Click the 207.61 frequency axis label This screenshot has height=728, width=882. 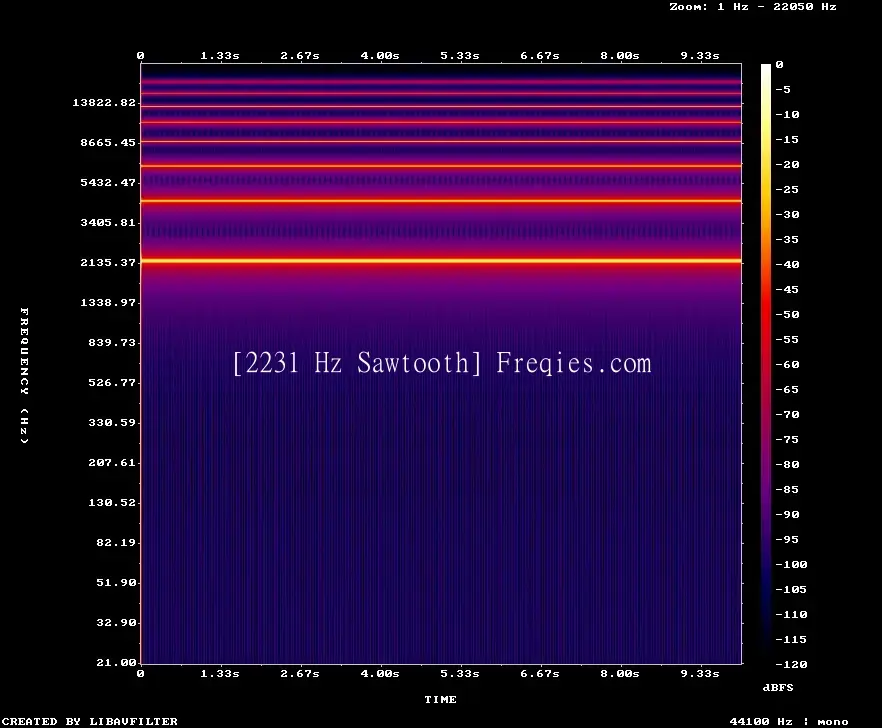point(112,462)
